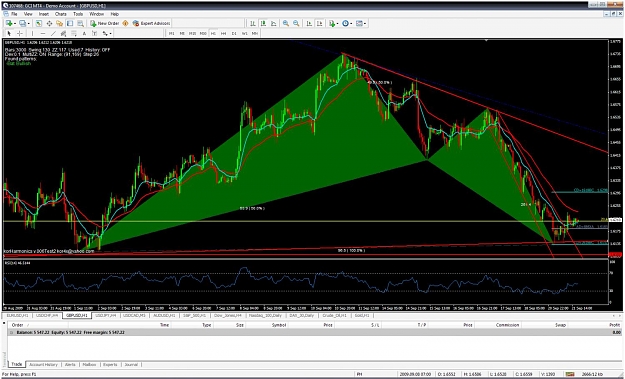625x379 pixels.
Task: Open the View menu
Action: [x=28, y=14]
